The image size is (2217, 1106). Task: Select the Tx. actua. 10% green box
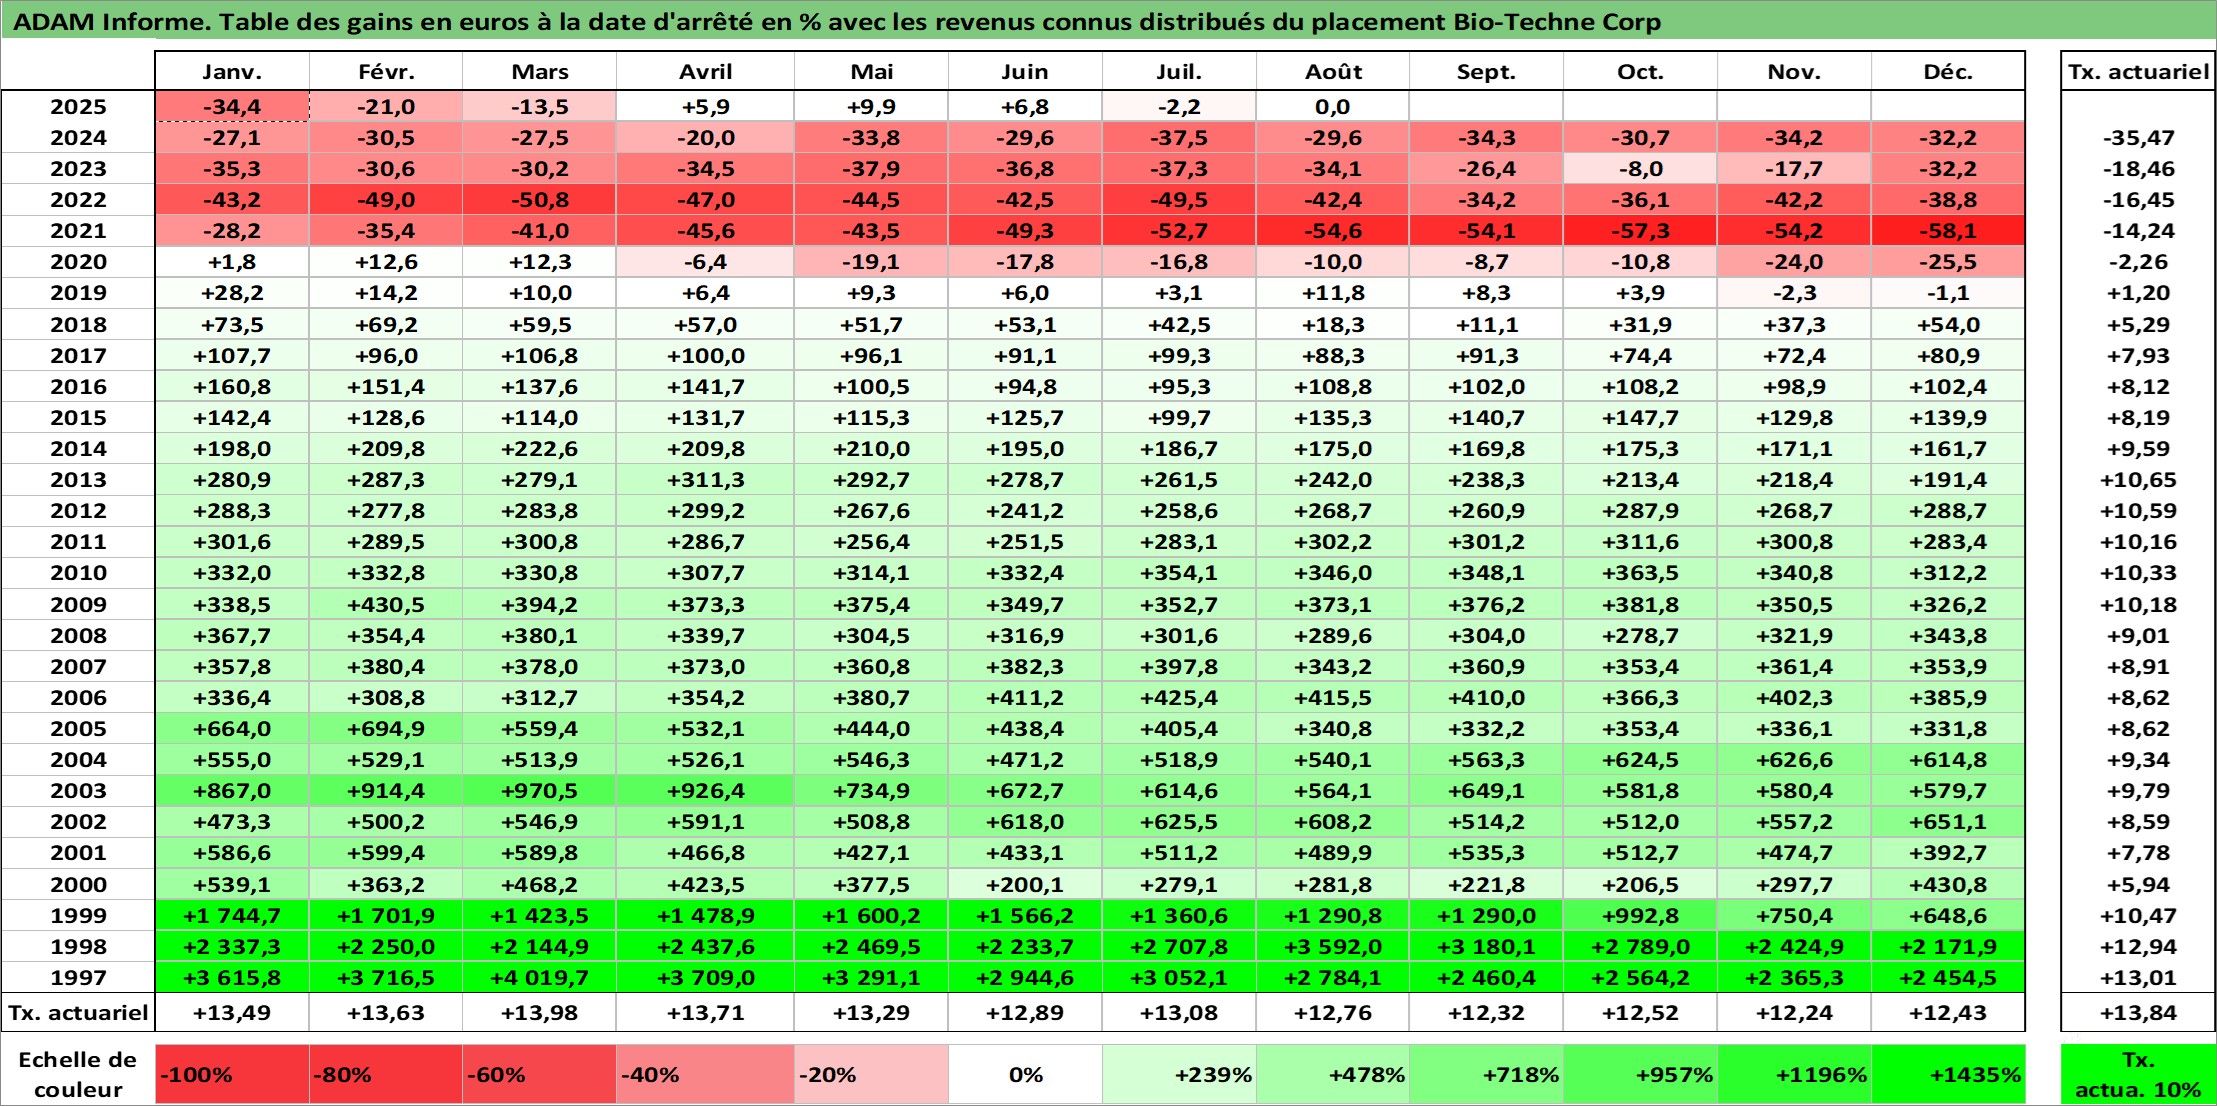tap(2138, 1075)
